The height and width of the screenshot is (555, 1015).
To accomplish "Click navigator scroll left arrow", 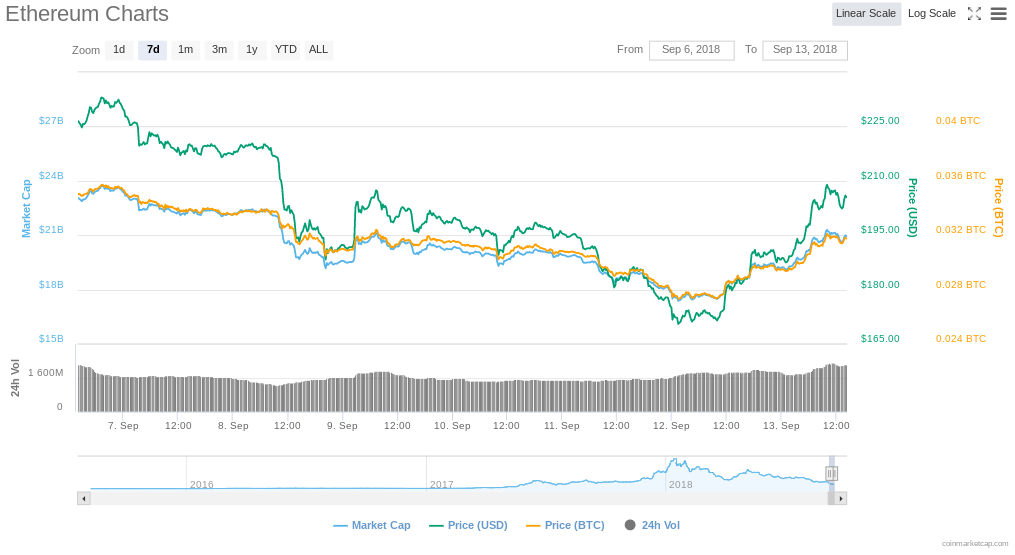I will coord(84,499).
